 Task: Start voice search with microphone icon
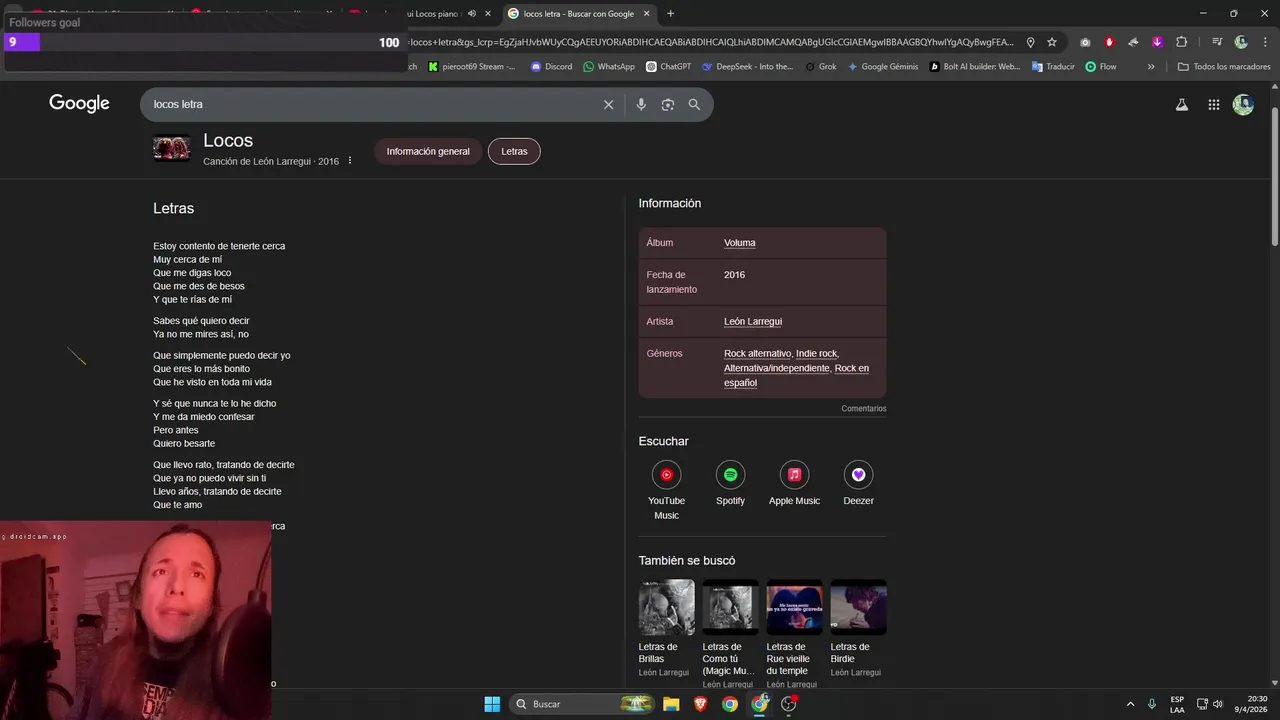click(x=641, y=104)
